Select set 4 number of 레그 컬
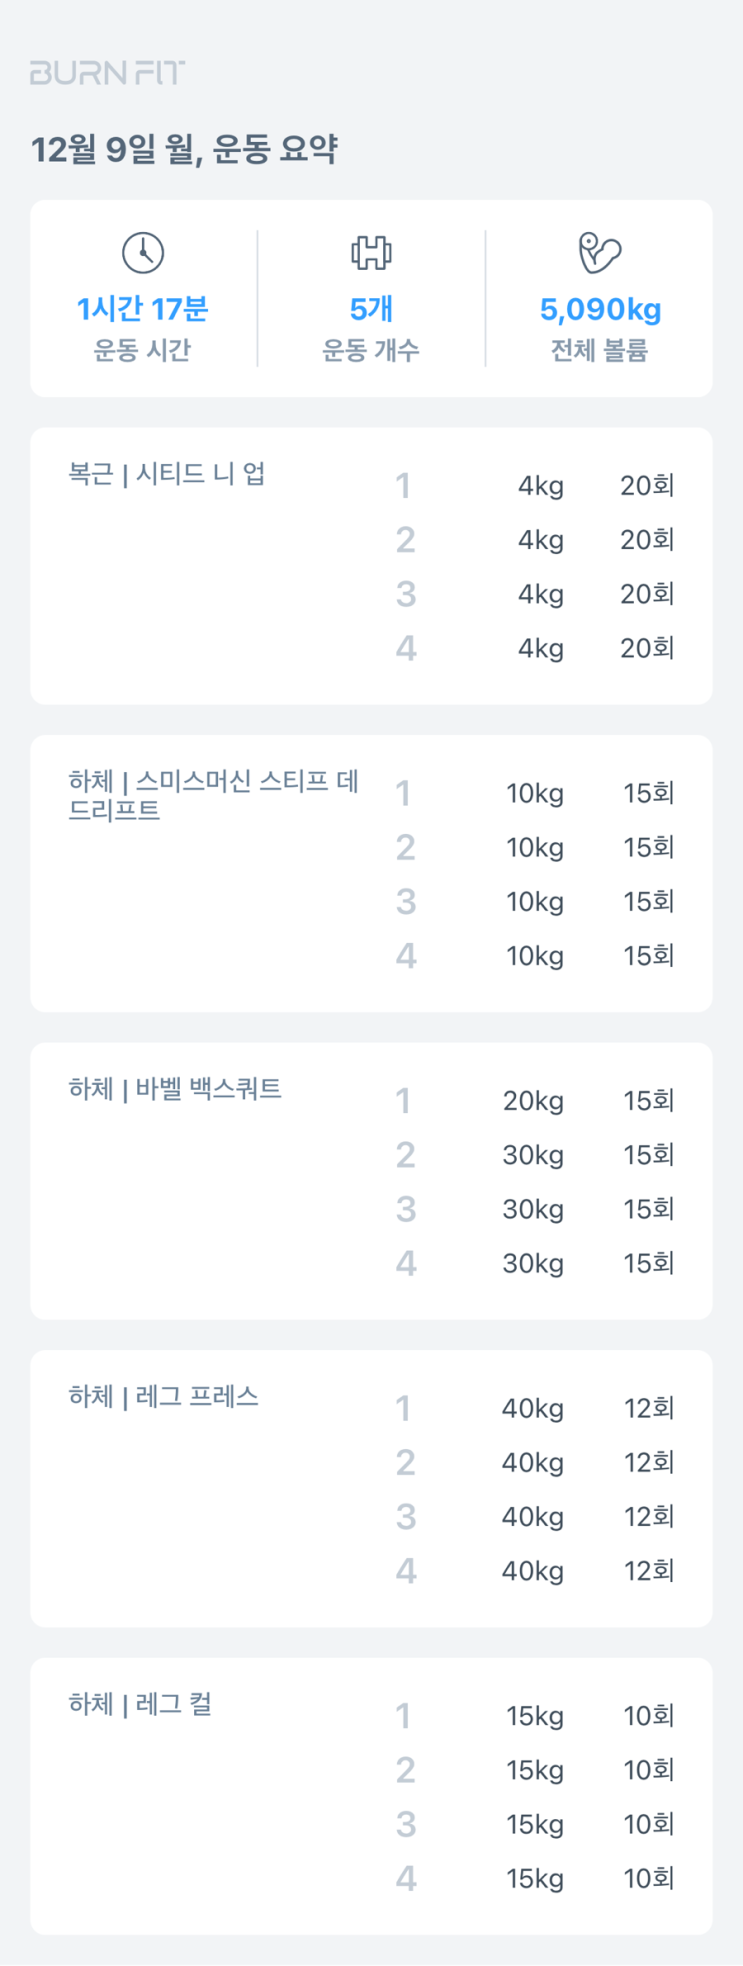 pyautogui.click(x=405, y=1878)
